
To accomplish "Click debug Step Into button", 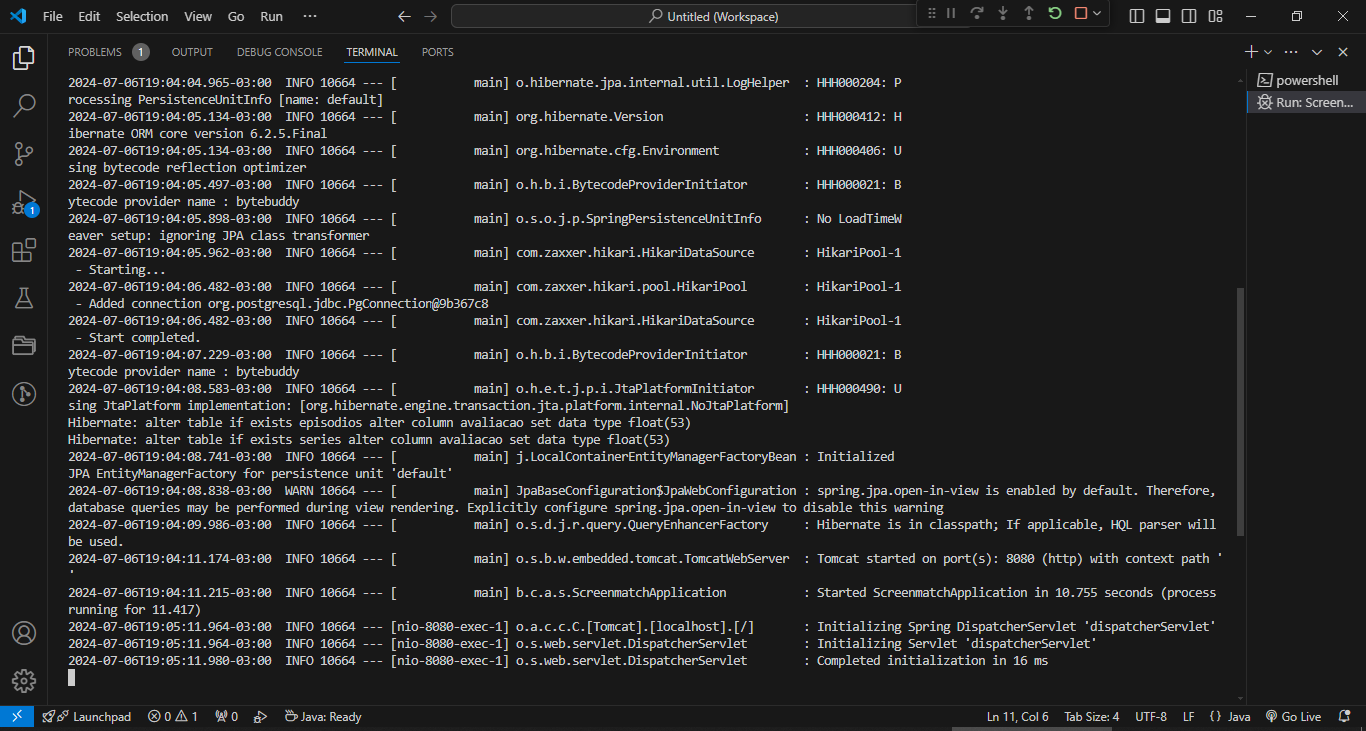I will click(x=1003, y=13).
